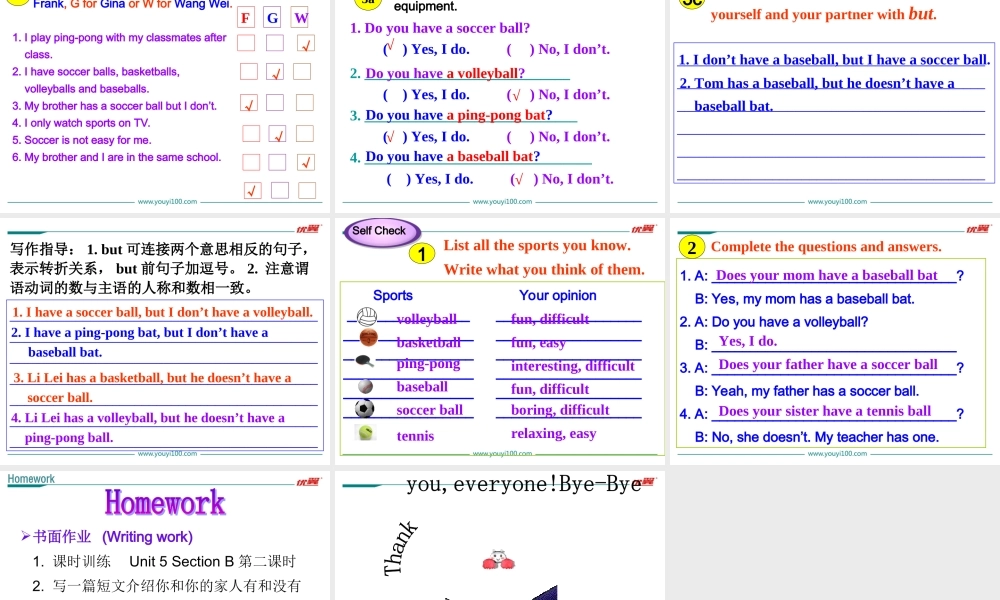The height and width of the screenshot is (600, 1000).
Task: Click the numbered badge 2 on the questions slide
Action: pos(692,246)
